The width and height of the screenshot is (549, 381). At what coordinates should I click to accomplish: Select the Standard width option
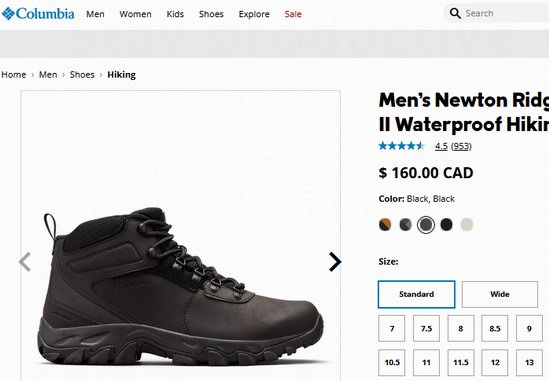[417, 294]
